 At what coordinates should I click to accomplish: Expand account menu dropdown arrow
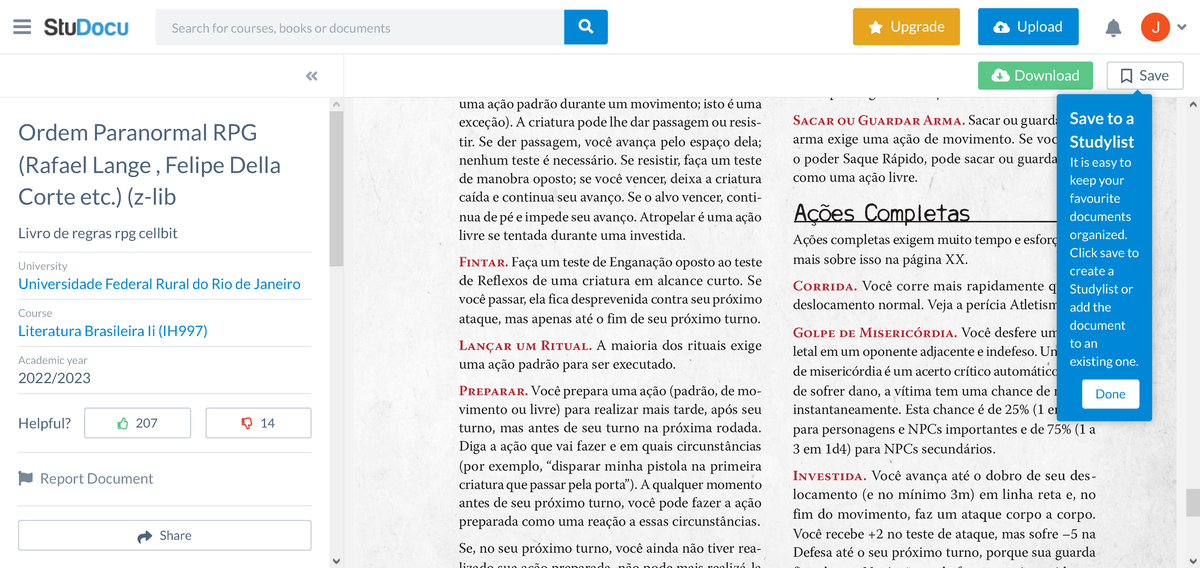[x=1182, y=28]
